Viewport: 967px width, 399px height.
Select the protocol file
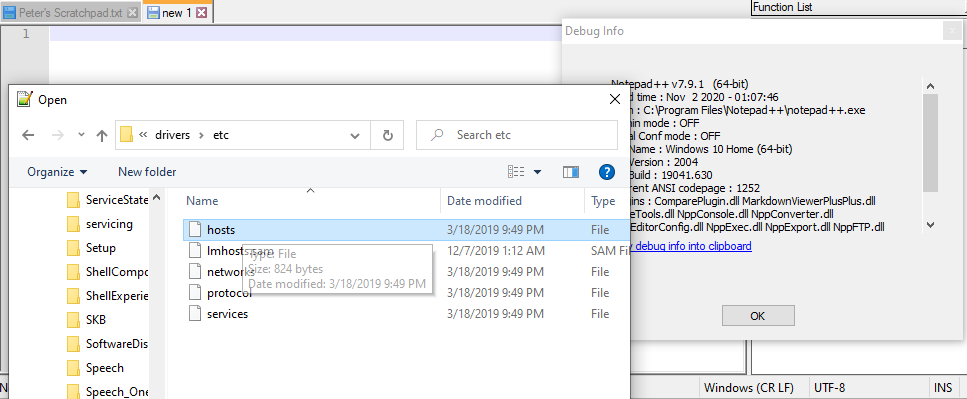tap(406, 293)
